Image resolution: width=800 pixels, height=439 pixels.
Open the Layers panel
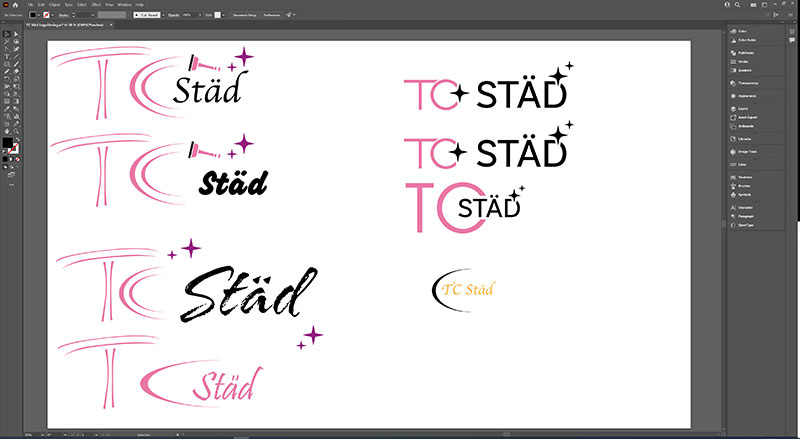pyautogui.click(x=740, y=109)
